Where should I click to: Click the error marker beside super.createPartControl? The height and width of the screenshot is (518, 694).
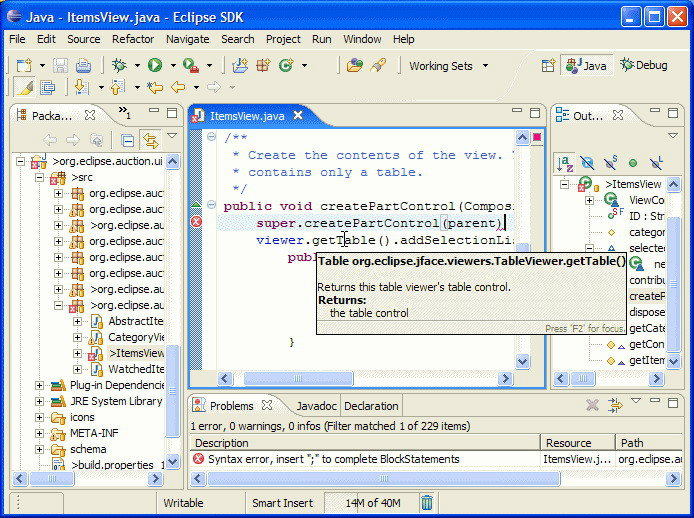click(197, 221)
